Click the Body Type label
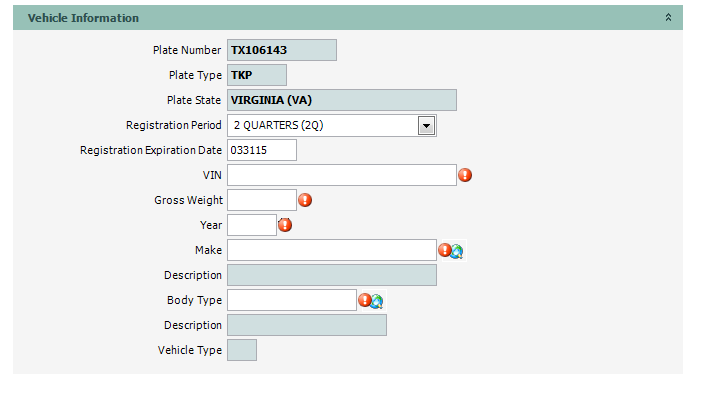Image resolution: width=717 pixels, height=395 pixels. 194,300
